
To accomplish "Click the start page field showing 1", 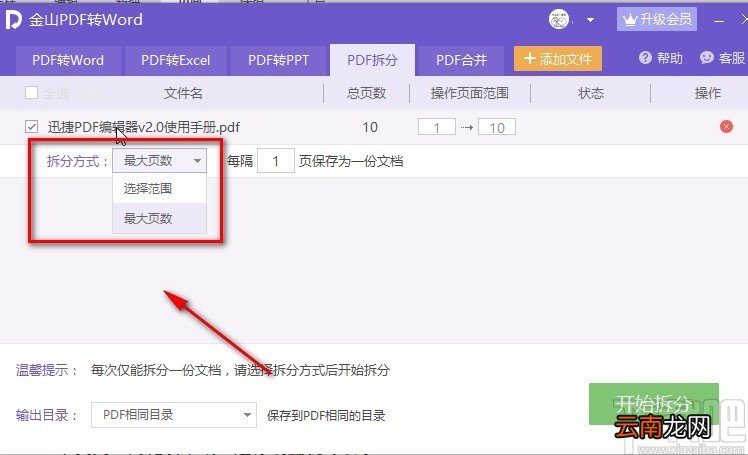I will [436, 127].
